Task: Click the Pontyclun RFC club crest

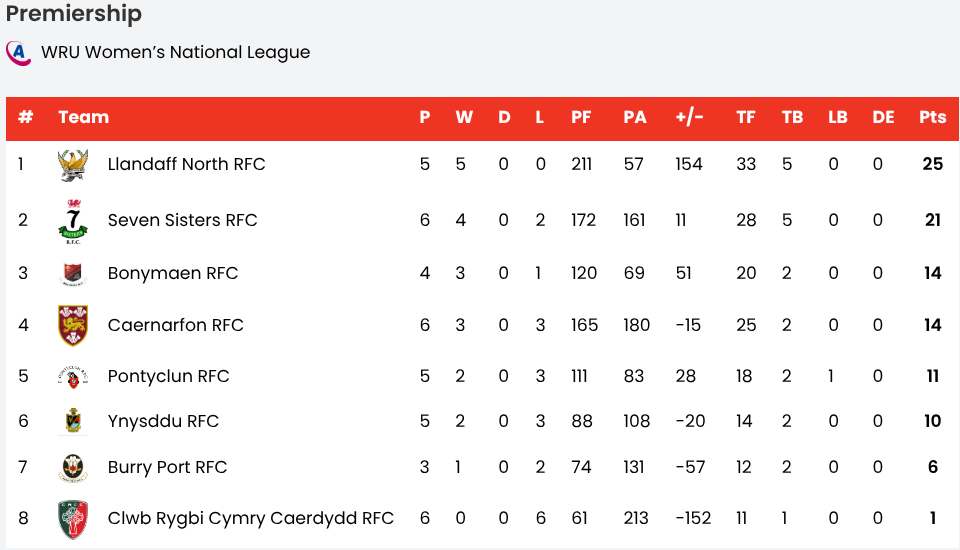Action: (x=73, y=376)
